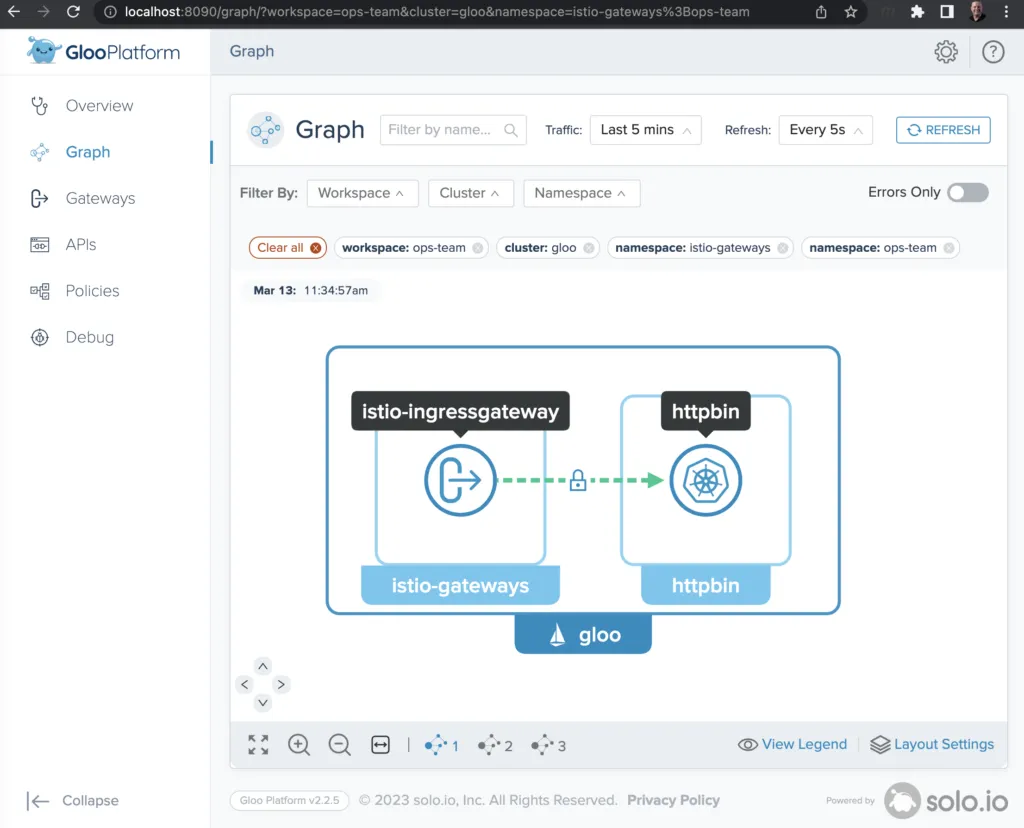Click the httpbin Kubernetes node icon

[705, 480]
